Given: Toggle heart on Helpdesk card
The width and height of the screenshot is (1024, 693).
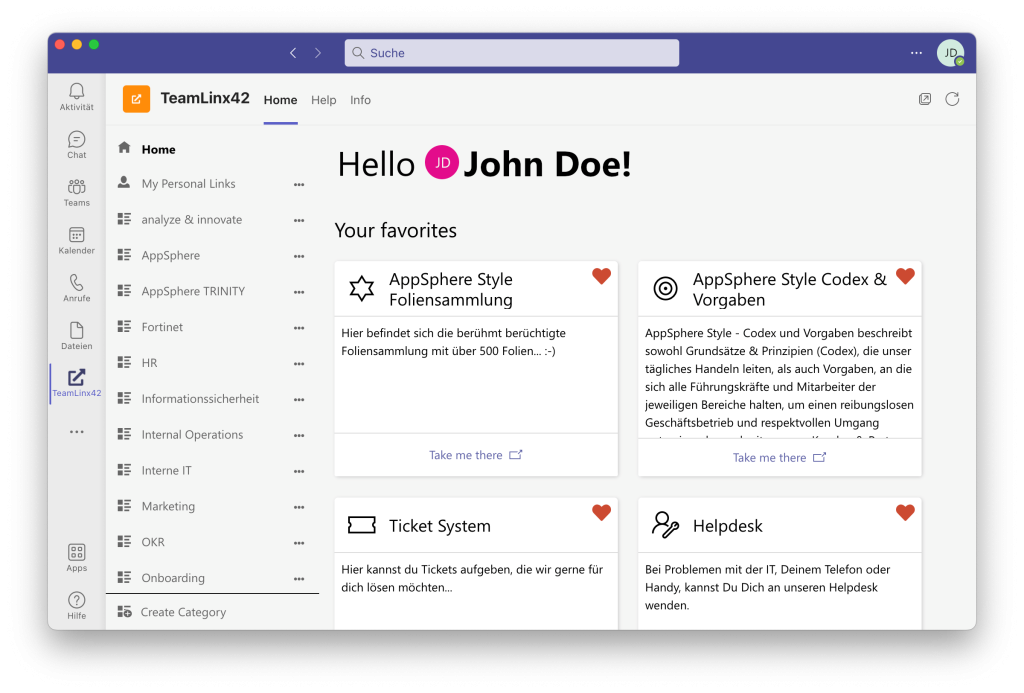Looking at the screenshot, I should pos(905,513).
